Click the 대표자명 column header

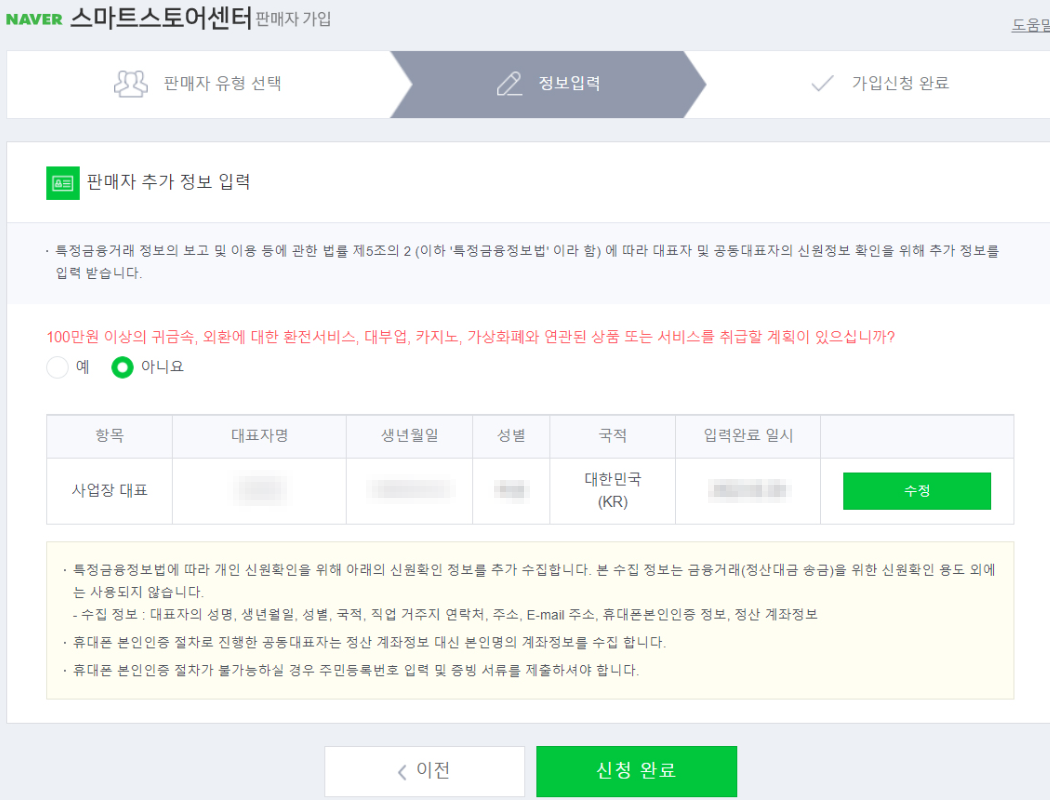pos(259,436)
